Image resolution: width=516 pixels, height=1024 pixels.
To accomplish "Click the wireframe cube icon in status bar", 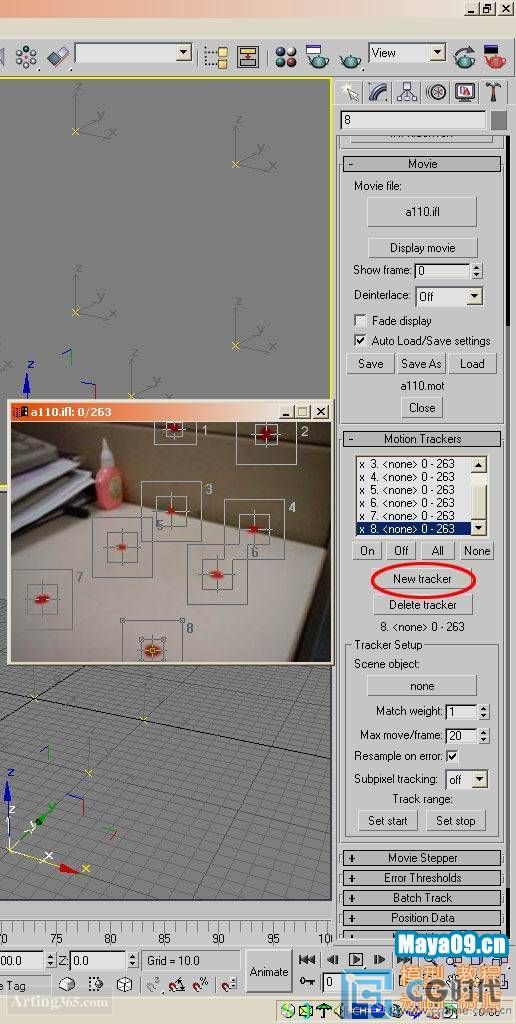I will pyautogui.click(x=124, y=984).
